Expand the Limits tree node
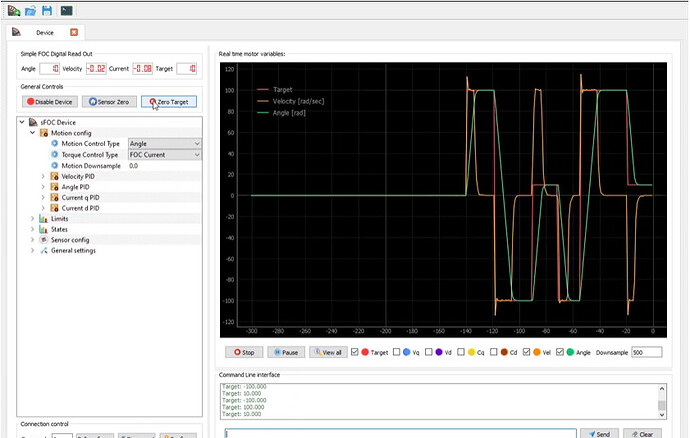Screen dimensions: 690x438 point(33,218)
